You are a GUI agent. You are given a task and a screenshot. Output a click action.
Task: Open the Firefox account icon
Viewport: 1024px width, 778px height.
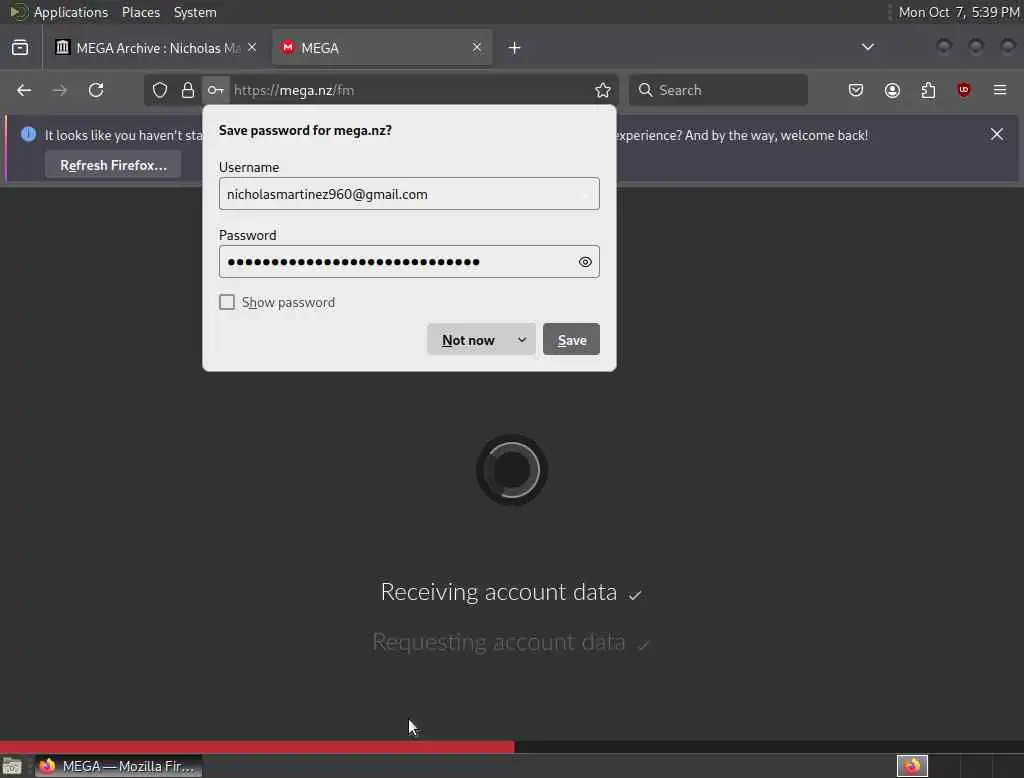coord(892,90)
